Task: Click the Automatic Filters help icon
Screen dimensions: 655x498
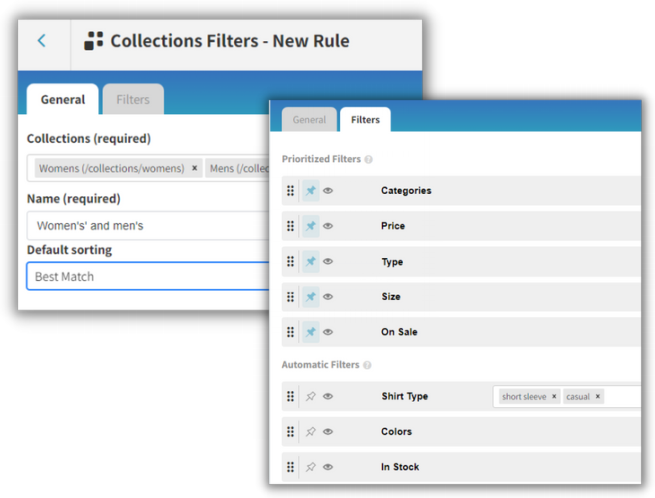Action: pos(367,365)
